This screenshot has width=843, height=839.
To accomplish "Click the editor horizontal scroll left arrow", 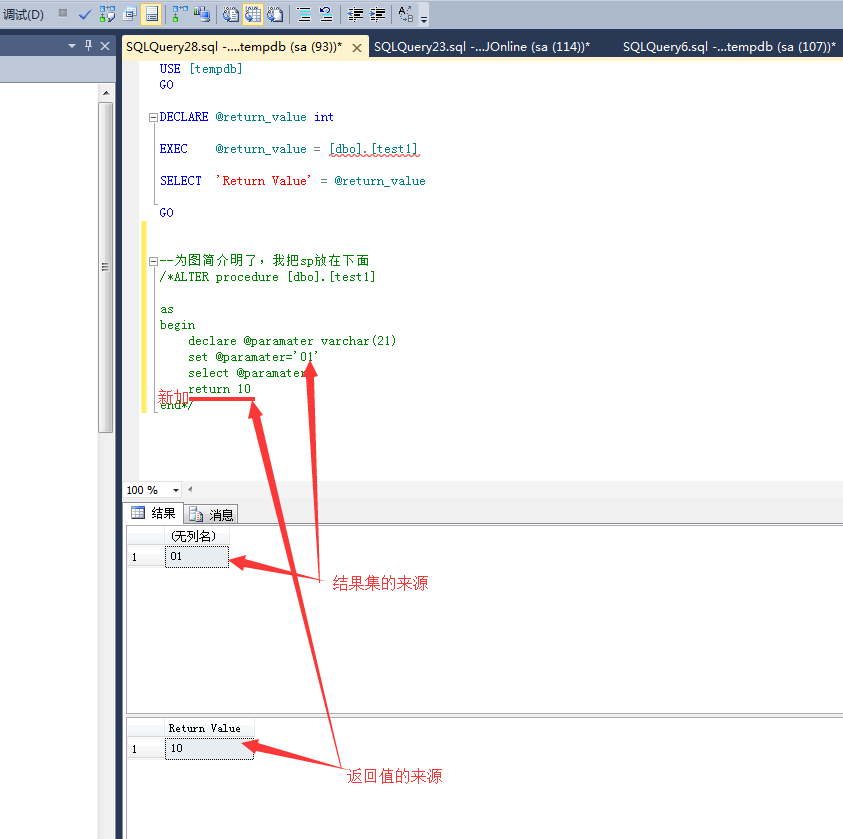I will pyautogui.click(x=190, y=490).
